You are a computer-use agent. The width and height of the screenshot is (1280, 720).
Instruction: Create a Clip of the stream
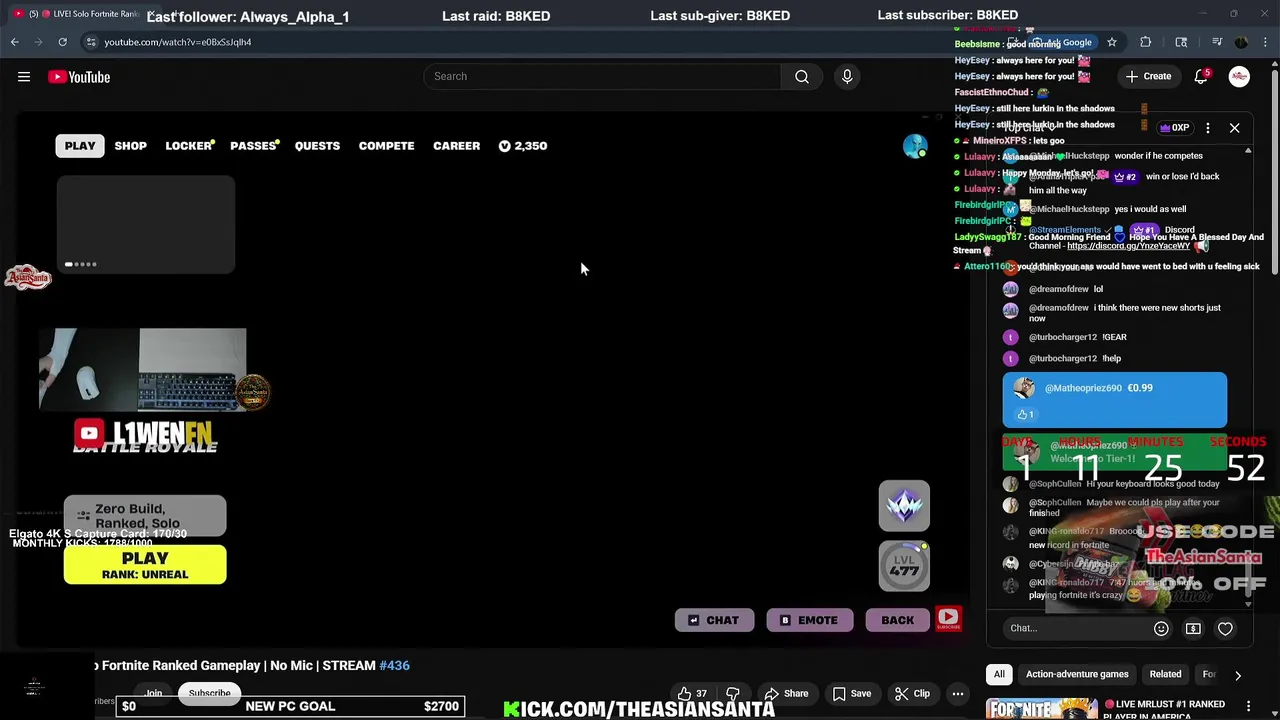[911, 693]
